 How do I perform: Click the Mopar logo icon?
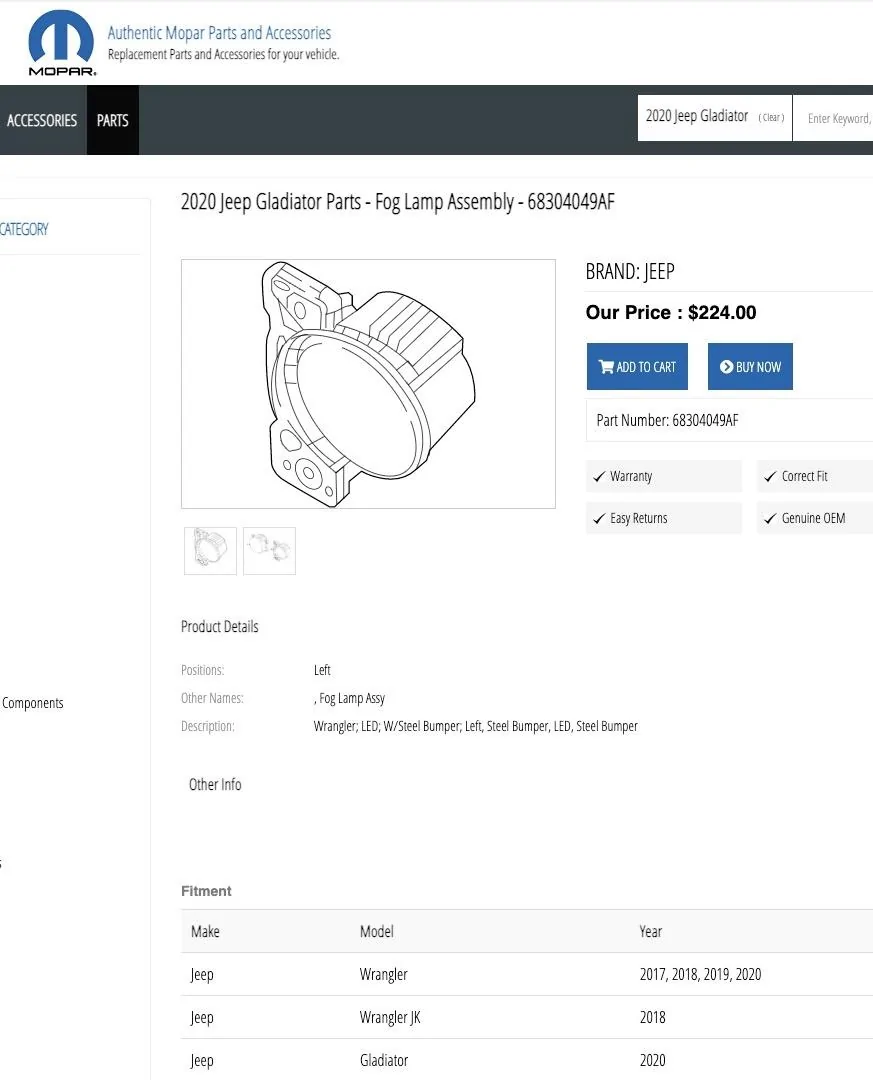pos(61,42)
